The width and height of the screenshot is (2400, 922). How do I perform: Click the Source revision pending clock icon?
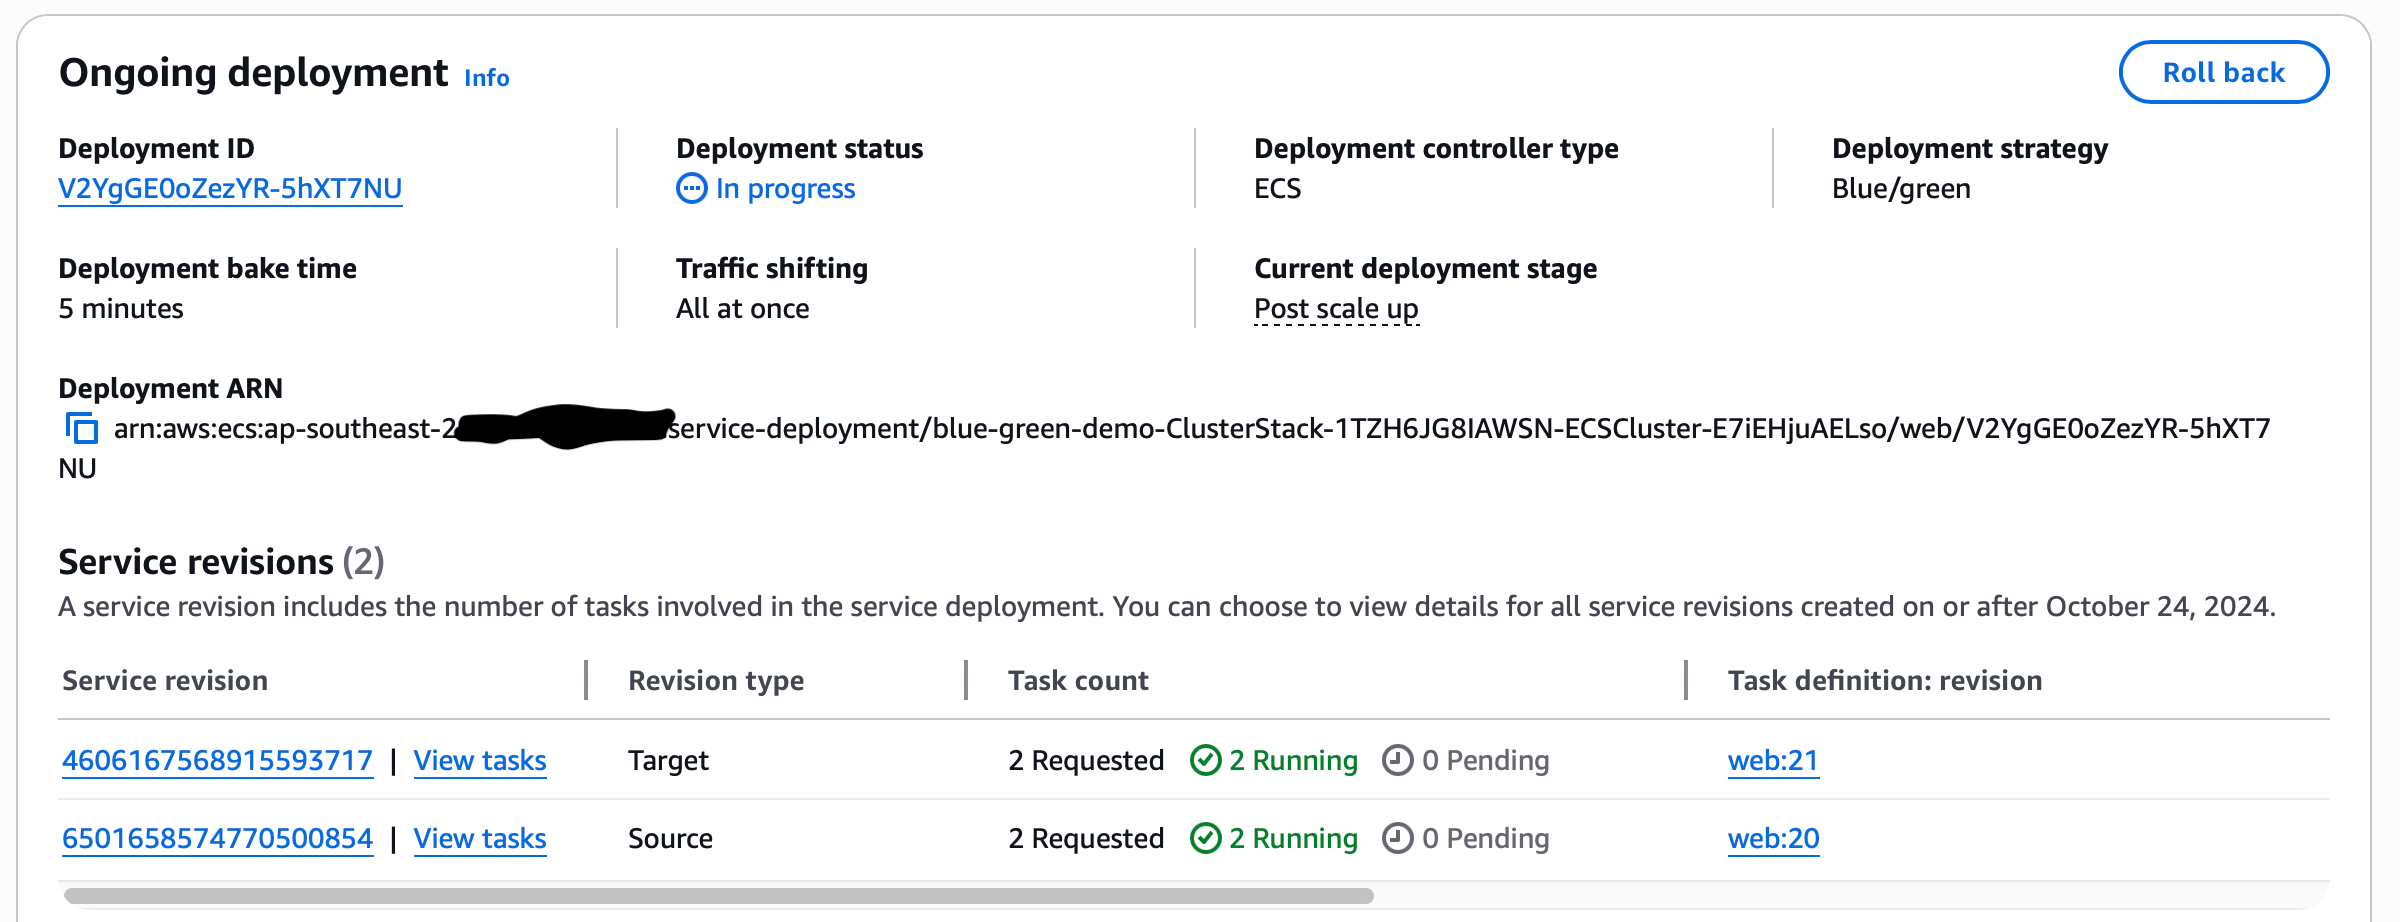(x=1397, y=838)
